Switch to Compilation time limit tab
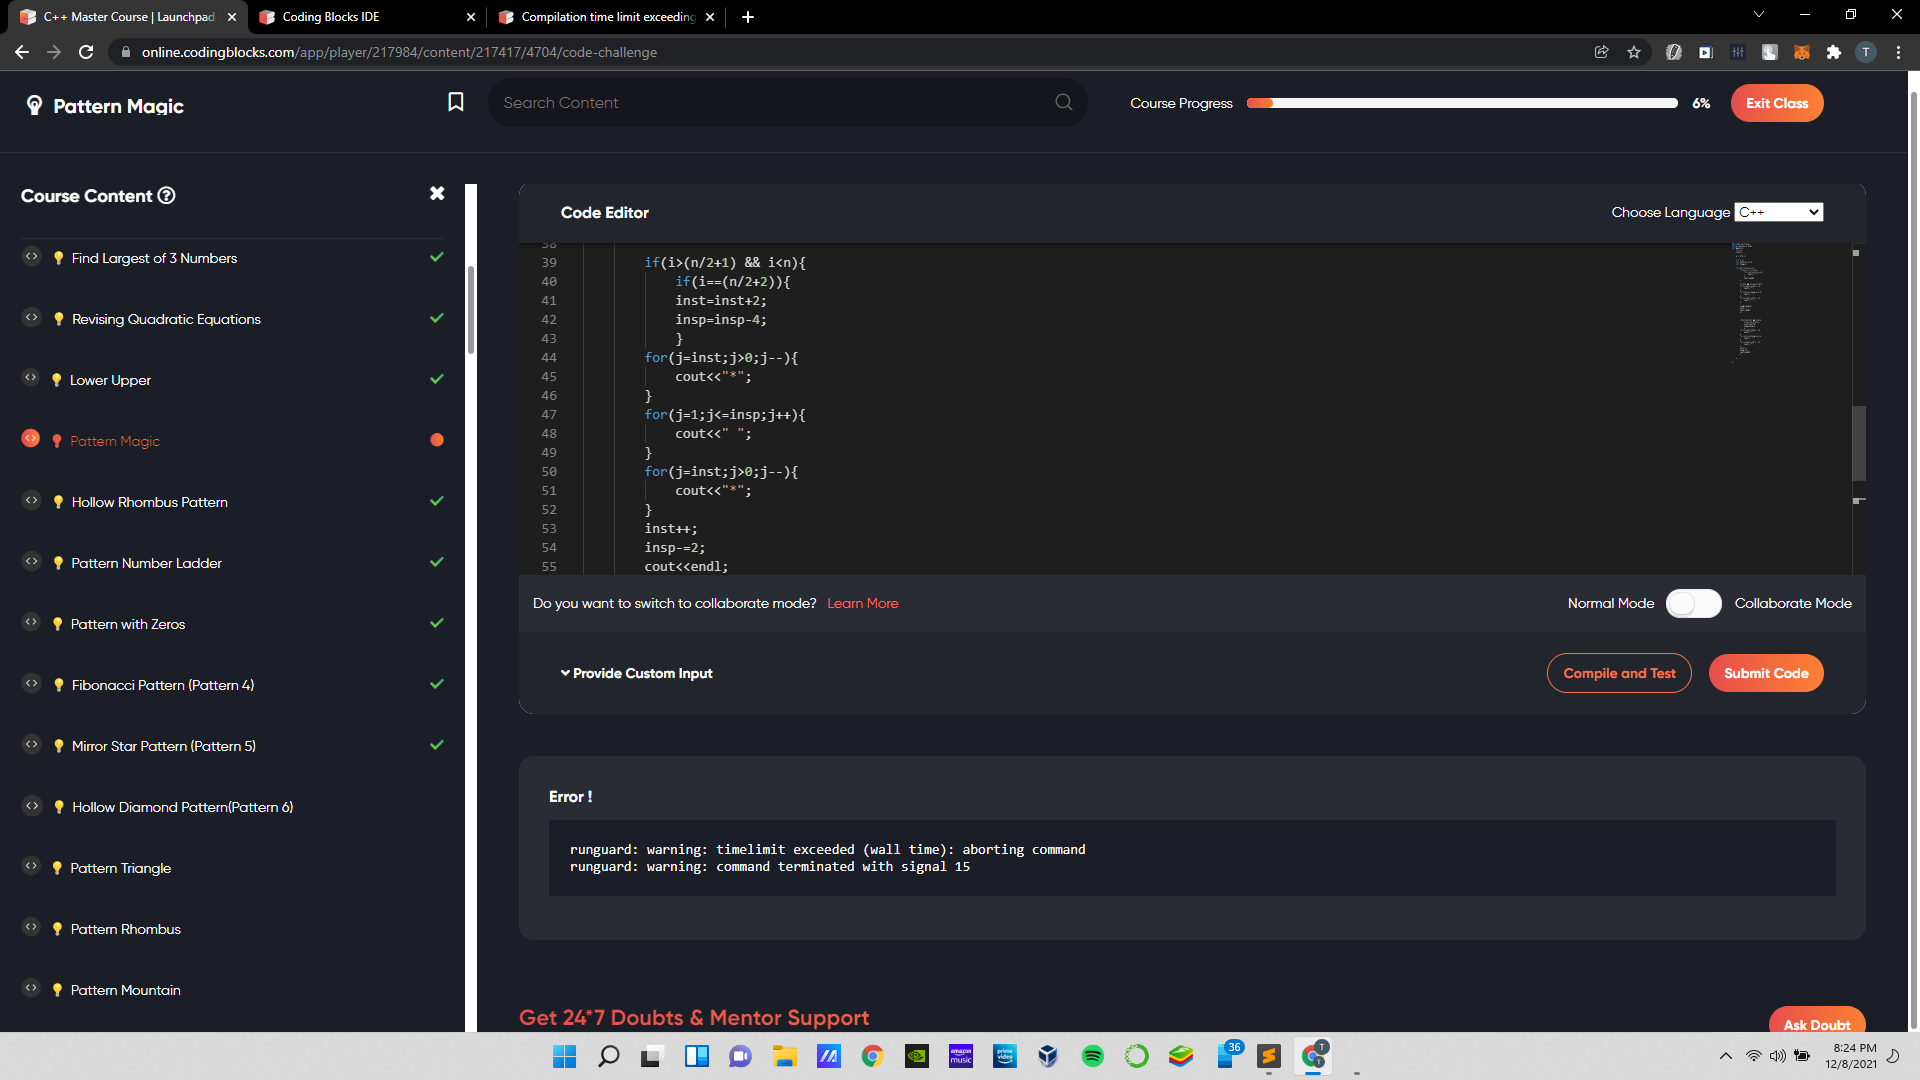Image resolution: width=1920 pixels, height=1080 pixels. 606,17
